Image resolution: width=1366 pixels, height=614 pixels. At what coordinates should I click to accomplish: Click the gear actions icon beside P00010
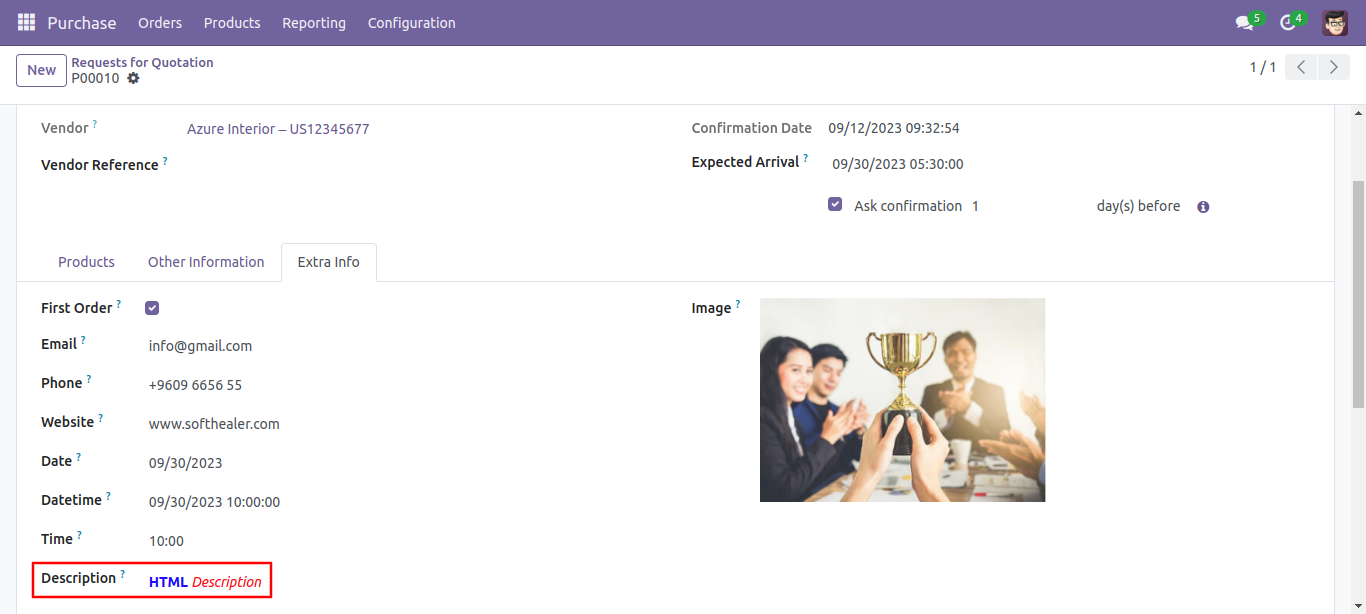pos(133,78)
